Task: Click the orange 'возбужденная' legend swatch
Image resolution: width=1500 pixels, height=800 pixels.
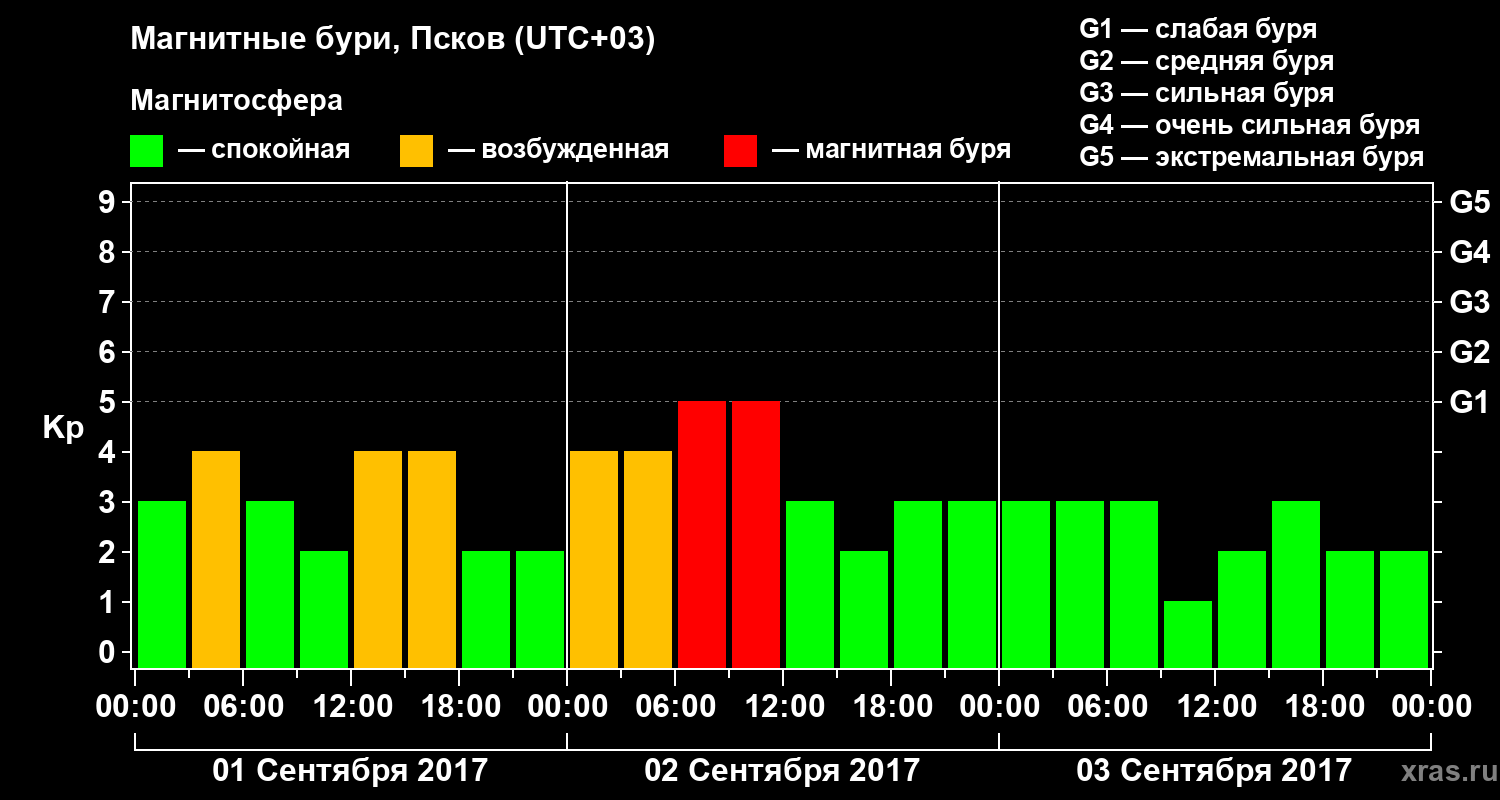Action: coord(416,151)
